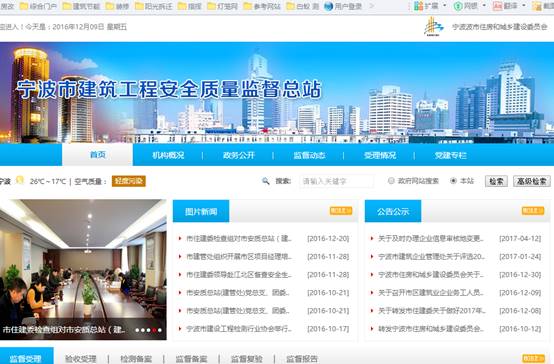This screenshot has width=554, height=364.
Task: Click the search magnifier icon
Action: coord(266,181)
